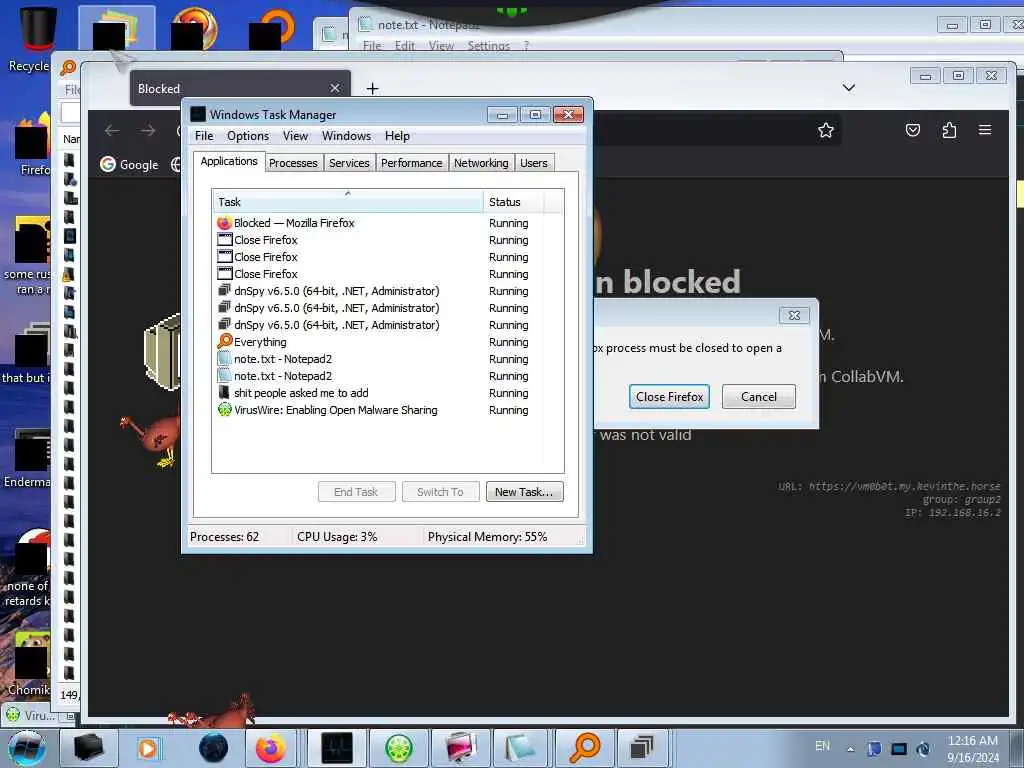This screenshot has width=1024, height=768.
Task: Click Close Firefox button in the dialog
Action: click(669, 396)
